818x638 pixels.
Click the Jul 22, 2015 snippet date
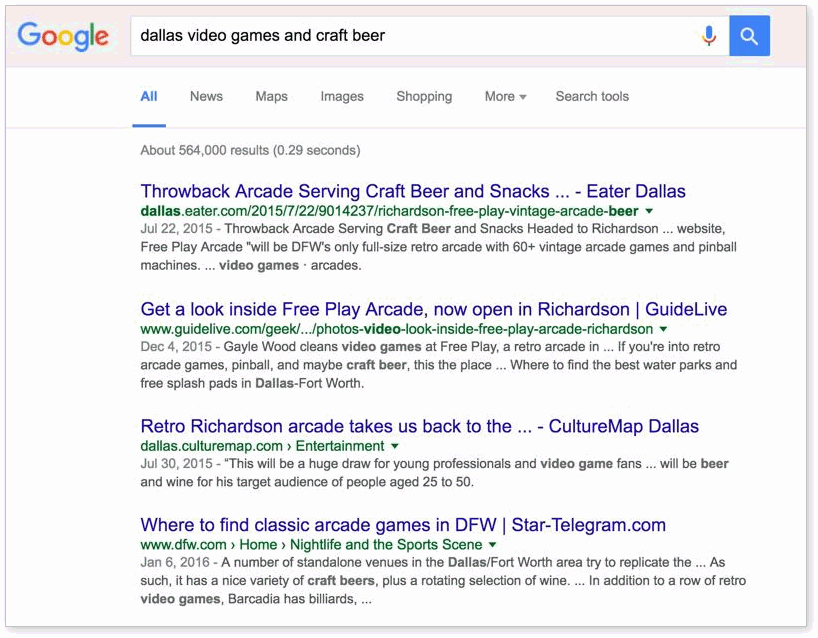[176, 228]
